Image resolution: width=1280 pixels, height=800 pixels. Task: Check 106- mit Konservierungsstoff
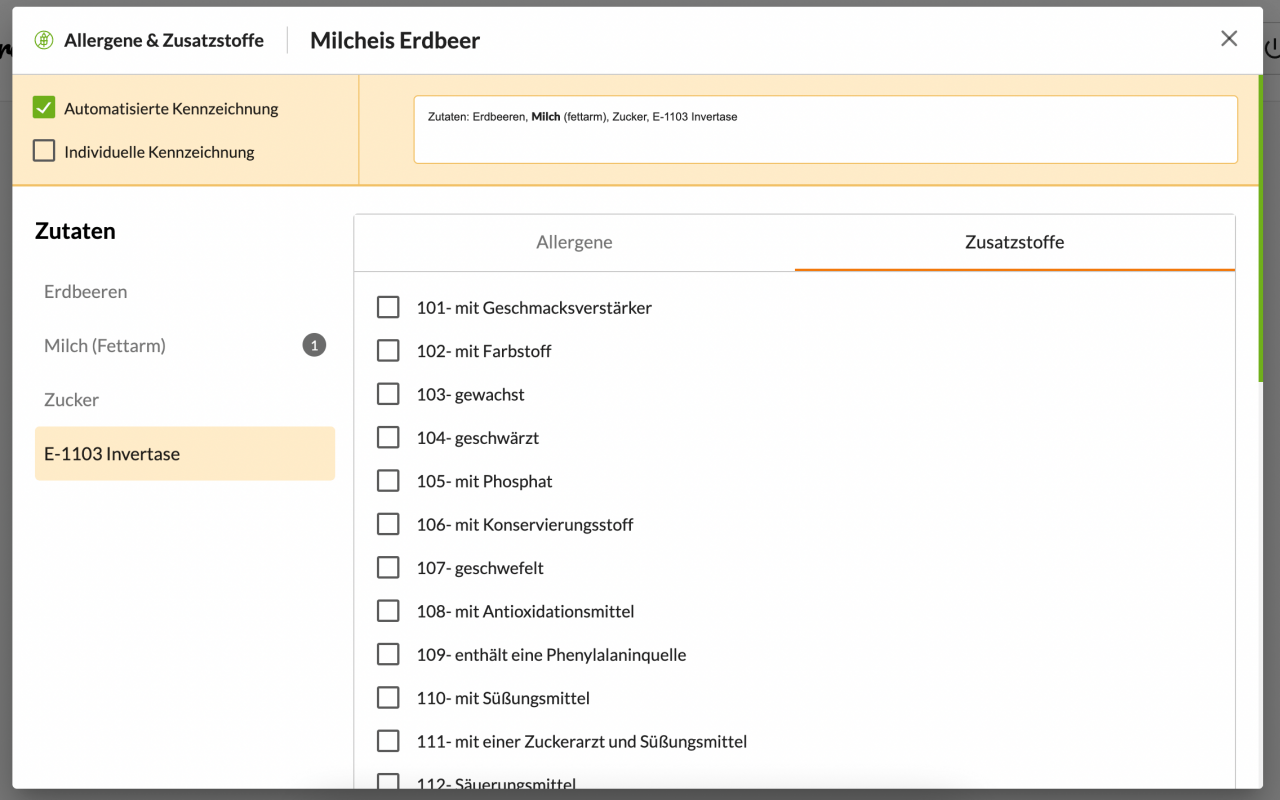tap(388, 524)
